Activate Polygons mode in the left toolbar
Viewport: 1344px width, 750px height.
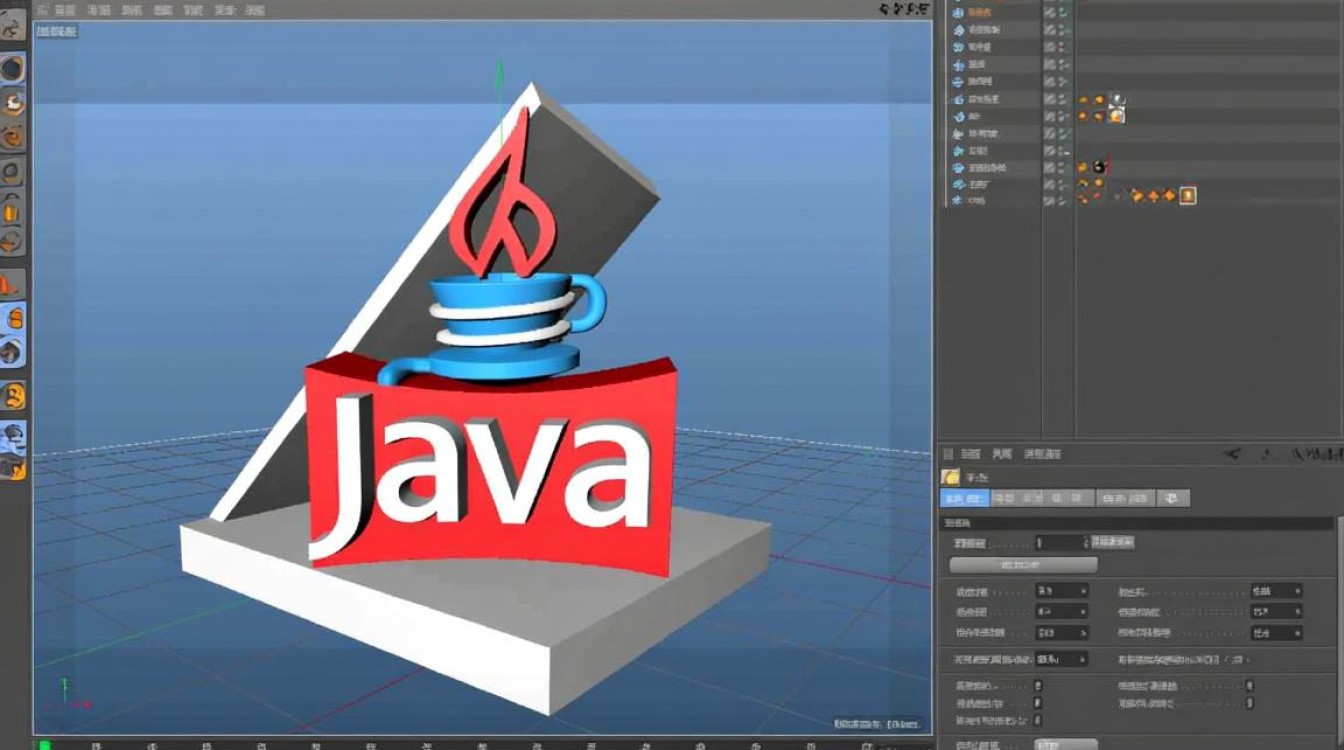13,245
